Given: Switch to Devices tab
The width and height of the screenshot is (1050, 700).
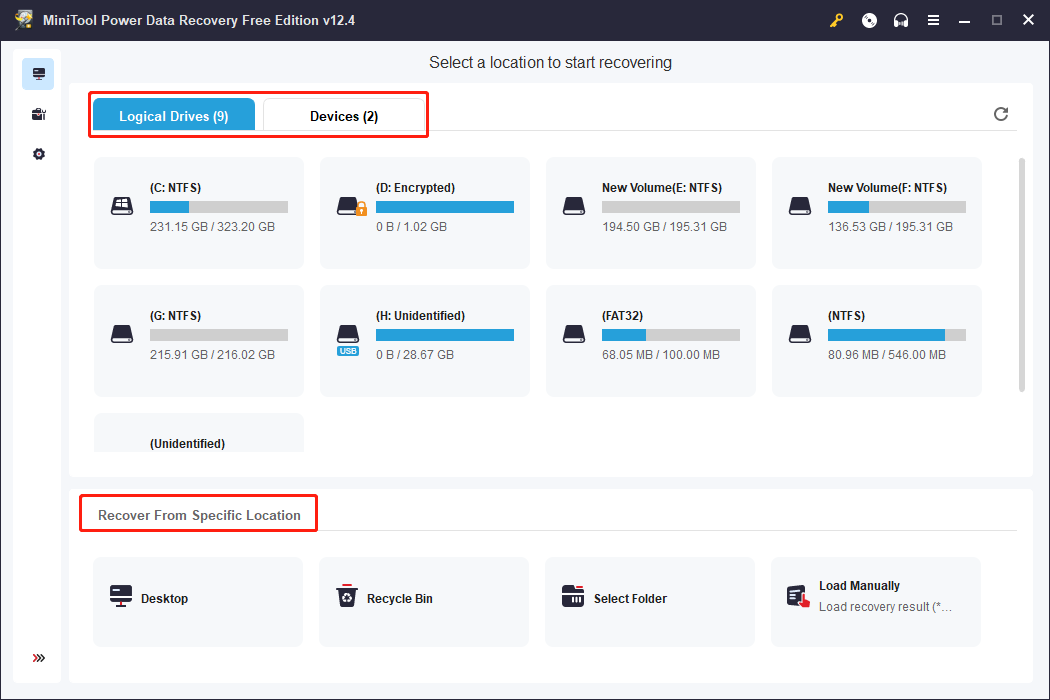Looking at the screenshot, I should pos(344,115).
